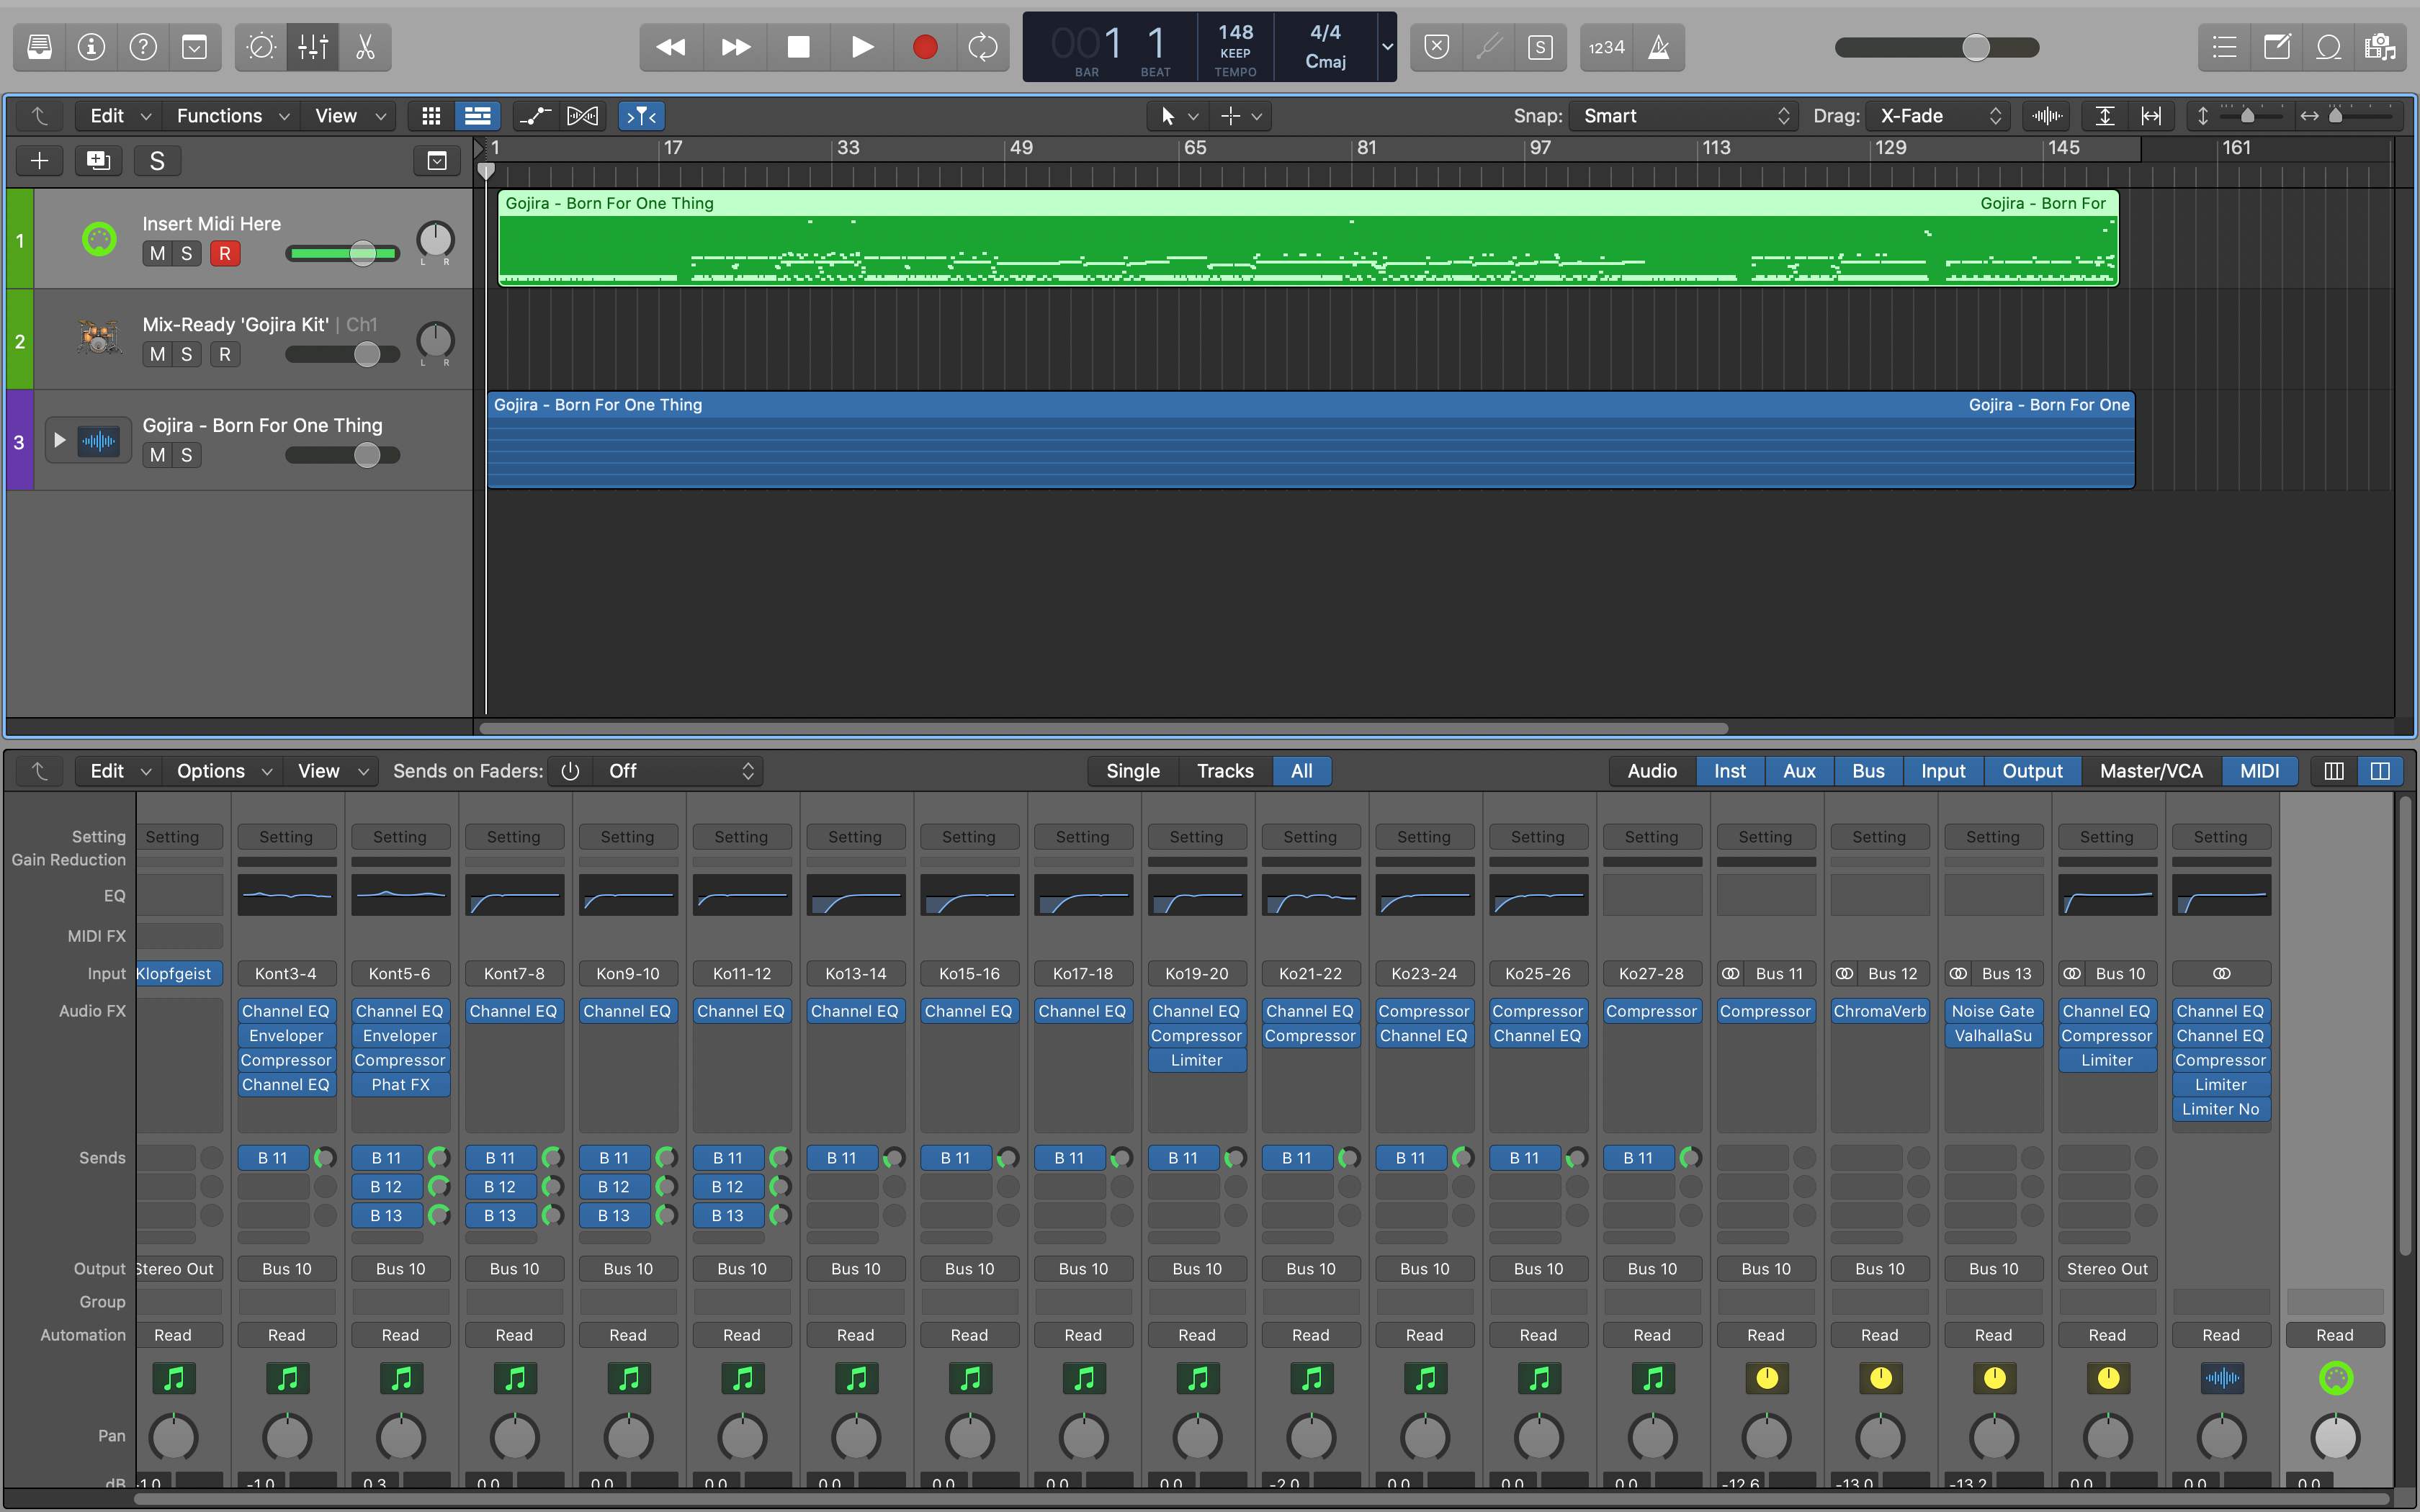2420x1512 pixels.
Task: Open the Snap Smart dropdown
Action: click(x=1684, y=116)
